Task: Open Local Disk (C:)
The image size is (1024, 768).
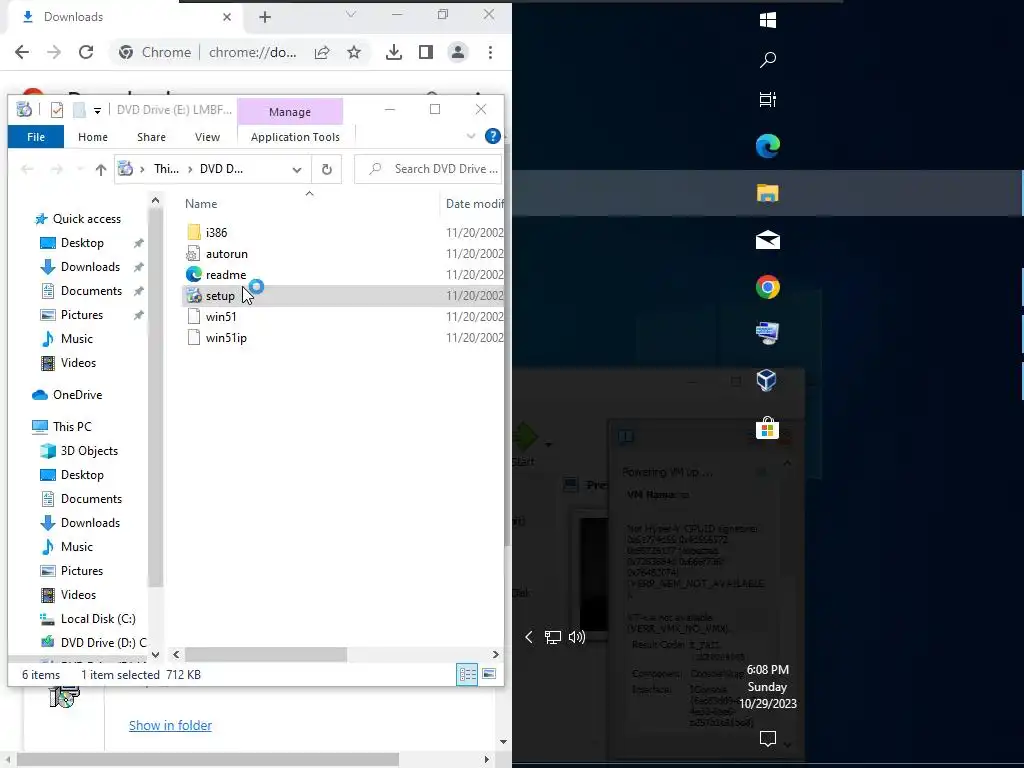Action: pyautogui.click(x=98, y=619)
